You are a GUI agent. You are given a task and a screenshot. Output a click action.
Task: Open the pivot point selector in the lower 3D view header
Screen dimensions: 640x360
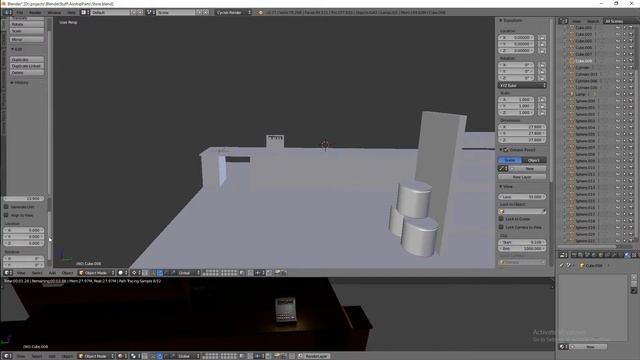(135, 356)
